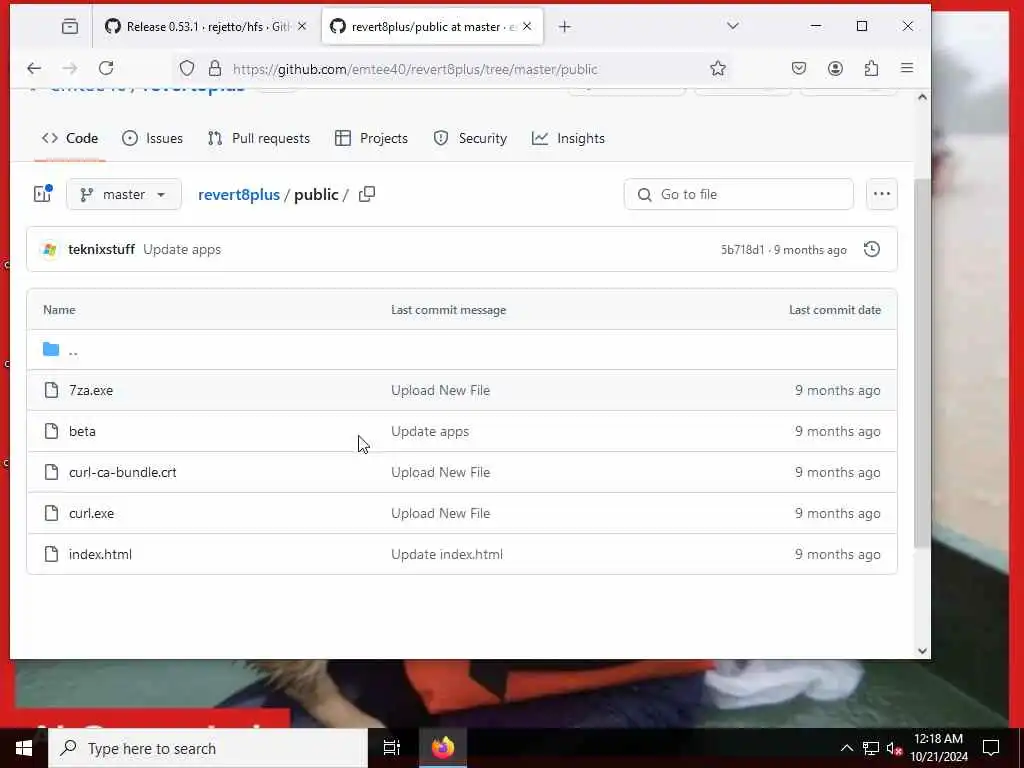This screenshot has height=768, width=1024.
Task: Open the network icon in system tray
Action: point(871,748)
